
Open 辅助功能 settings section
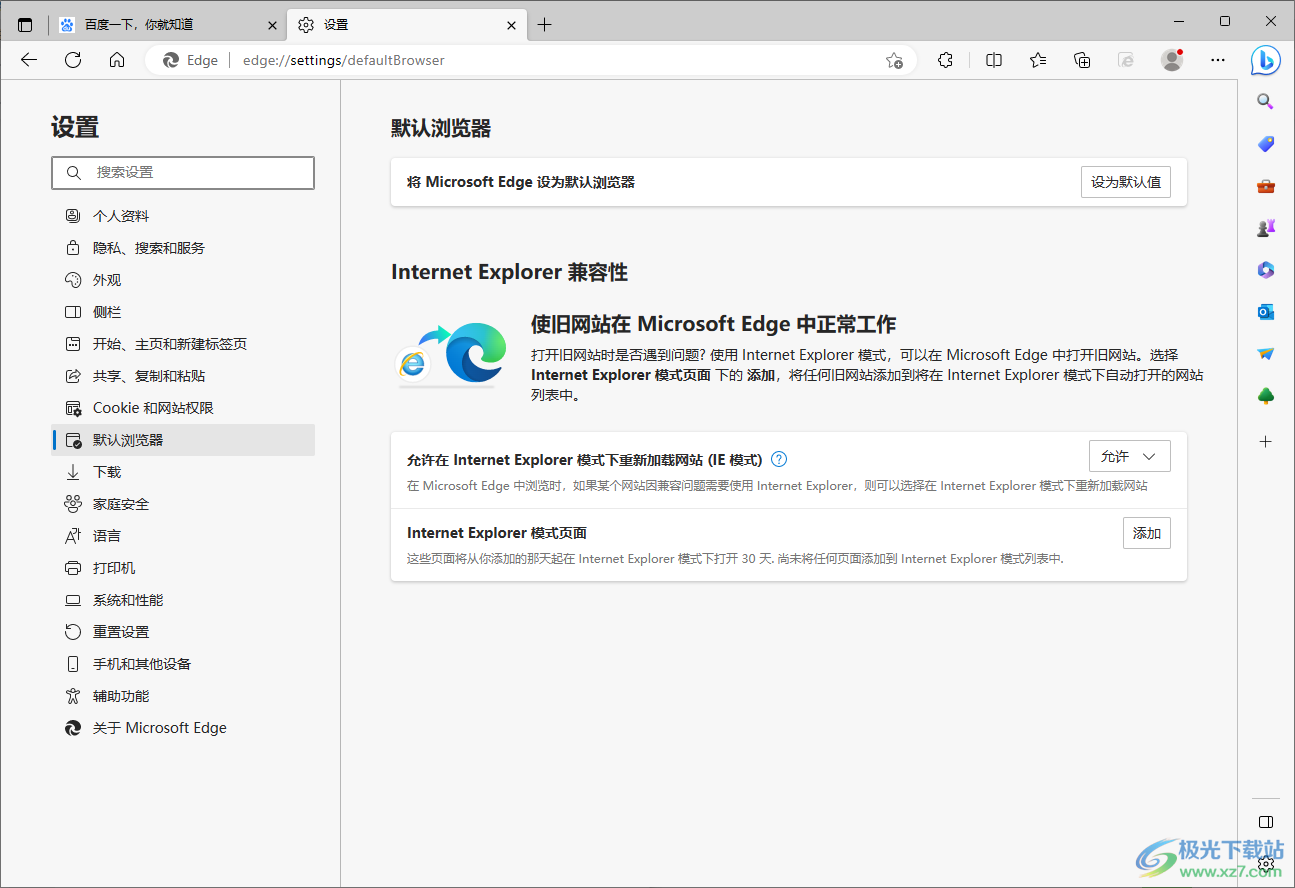point(183,696)
